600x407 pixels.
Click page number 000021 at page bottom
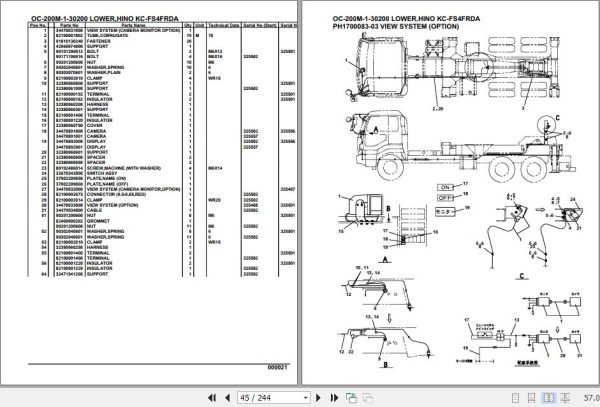277,367
